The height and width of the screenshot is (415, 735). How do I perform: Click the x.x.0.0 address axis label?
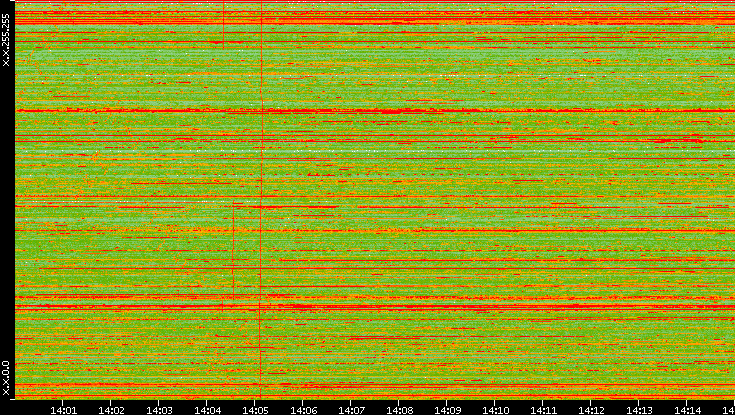6,378
